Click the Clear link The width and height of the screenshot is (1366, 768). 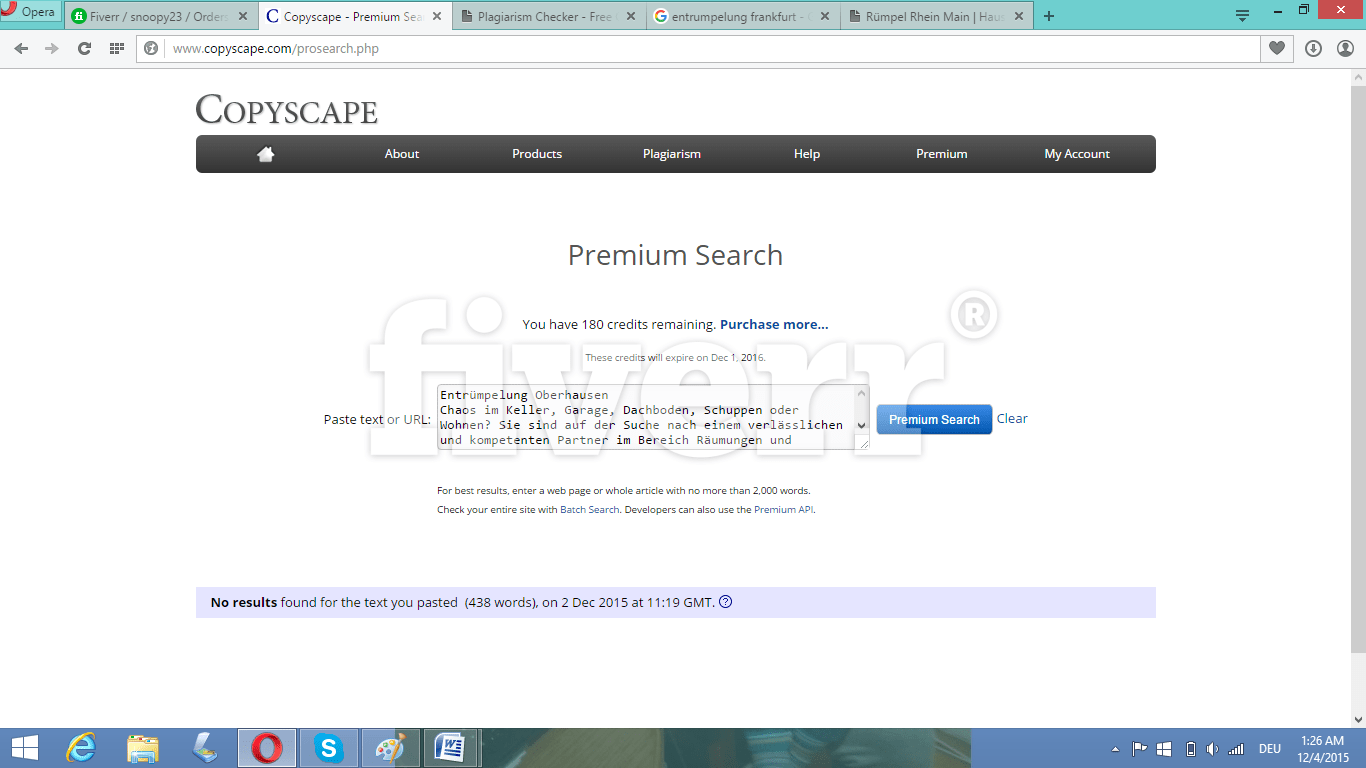coord(1012,419)
